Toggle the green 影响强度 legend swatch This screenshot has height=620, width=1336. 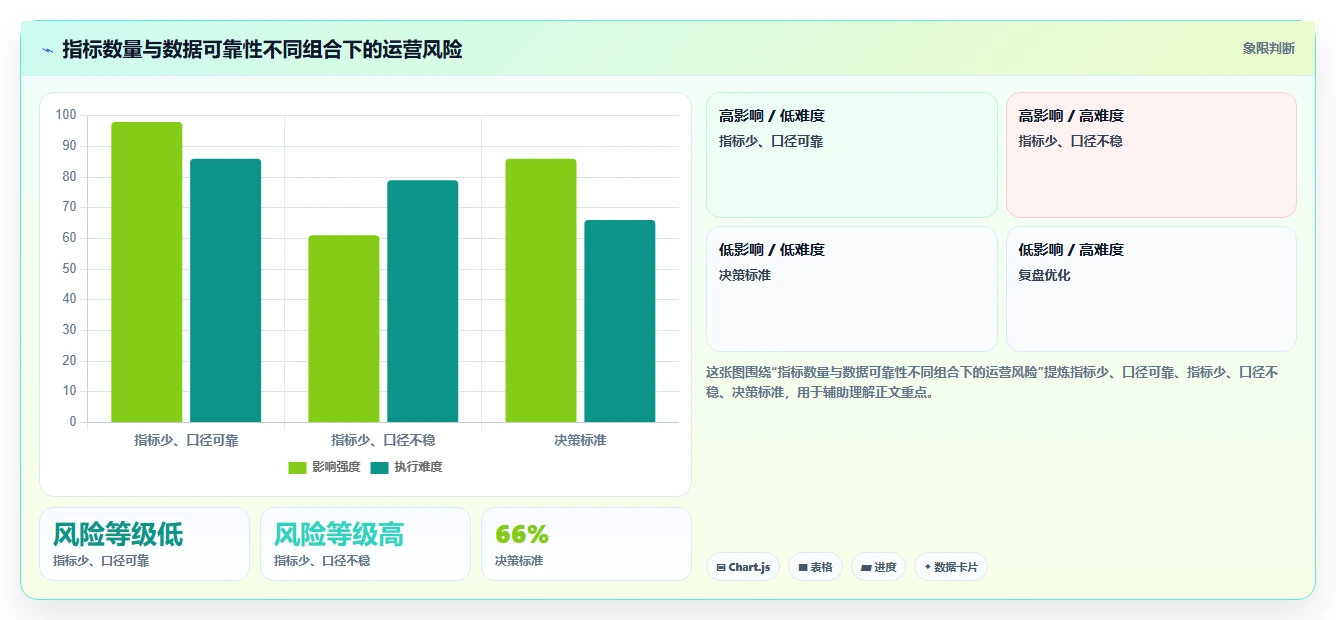(297, 467)
